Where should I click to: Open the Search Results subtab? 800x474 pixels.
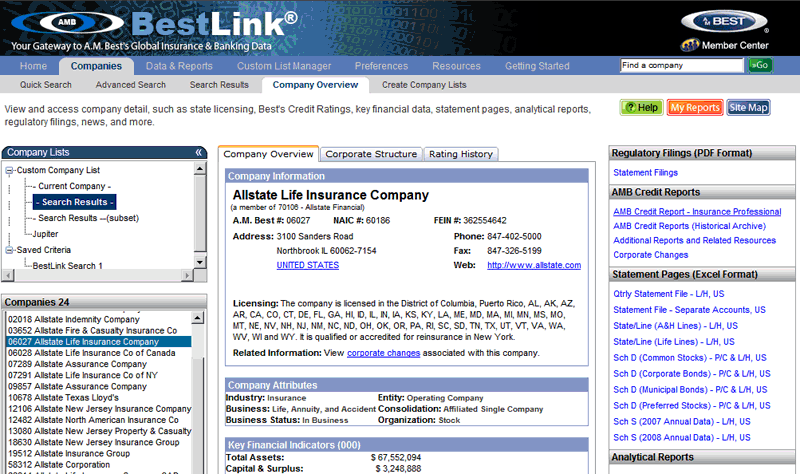tap(219, 85)
